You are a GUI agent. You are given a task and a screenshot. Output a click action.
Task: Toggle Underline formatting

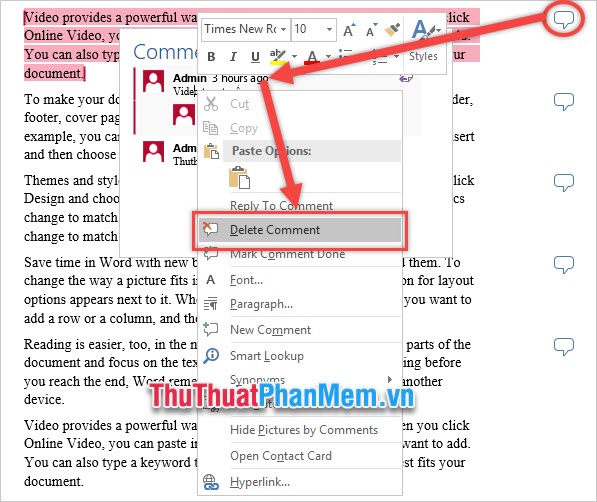click(x=255, y=57)
